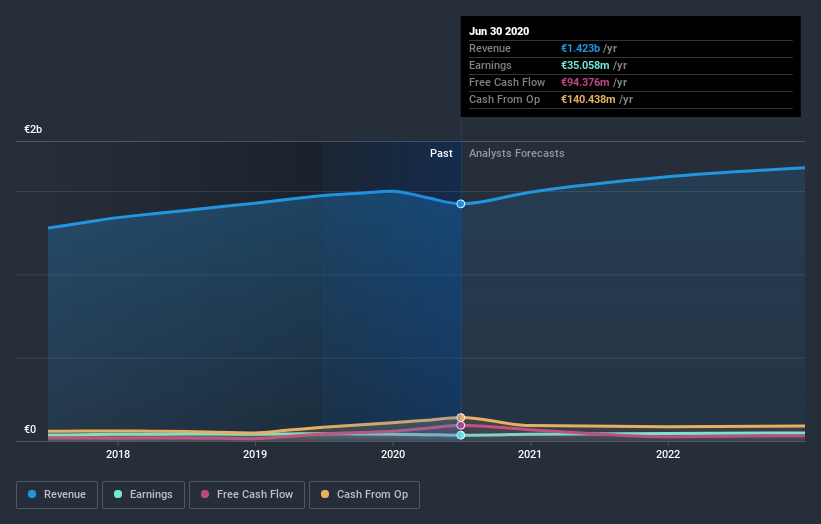Click the Earnings row label in tooltip
This screenshot has width=821, height=524.
tap(490, 65)
